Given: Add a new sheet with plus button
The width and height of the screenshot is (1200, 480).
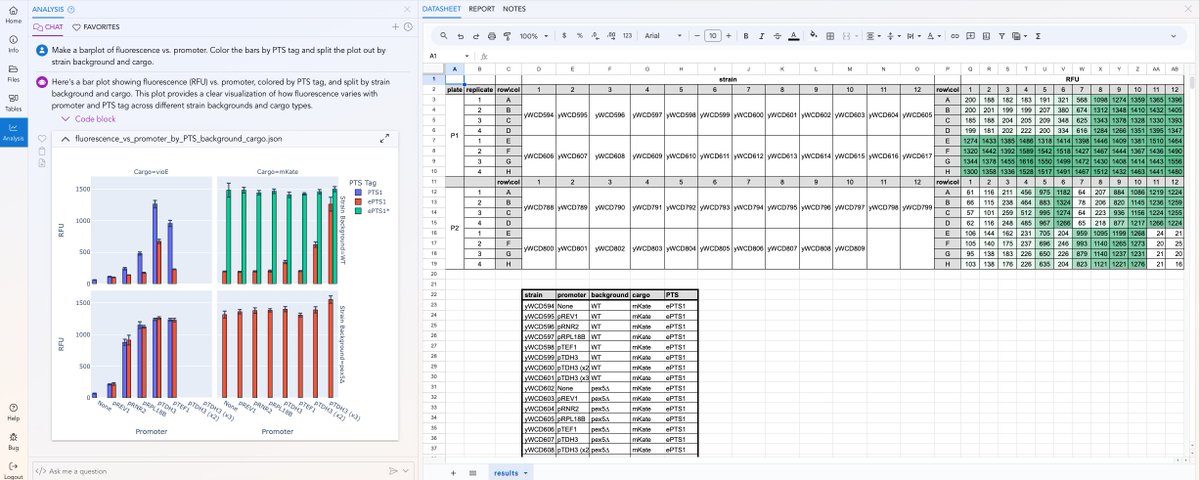Looking at the screenshot, I should 453,471.
